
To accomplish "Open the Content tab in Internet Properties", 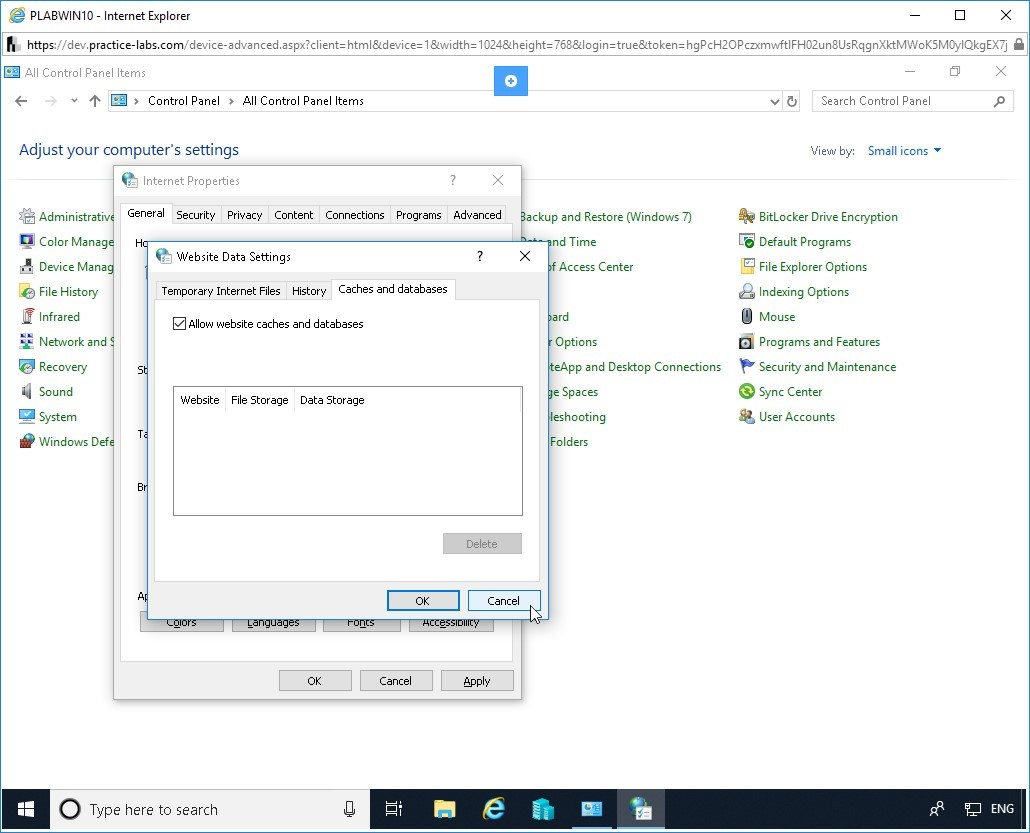I will (x=294, y=215).
